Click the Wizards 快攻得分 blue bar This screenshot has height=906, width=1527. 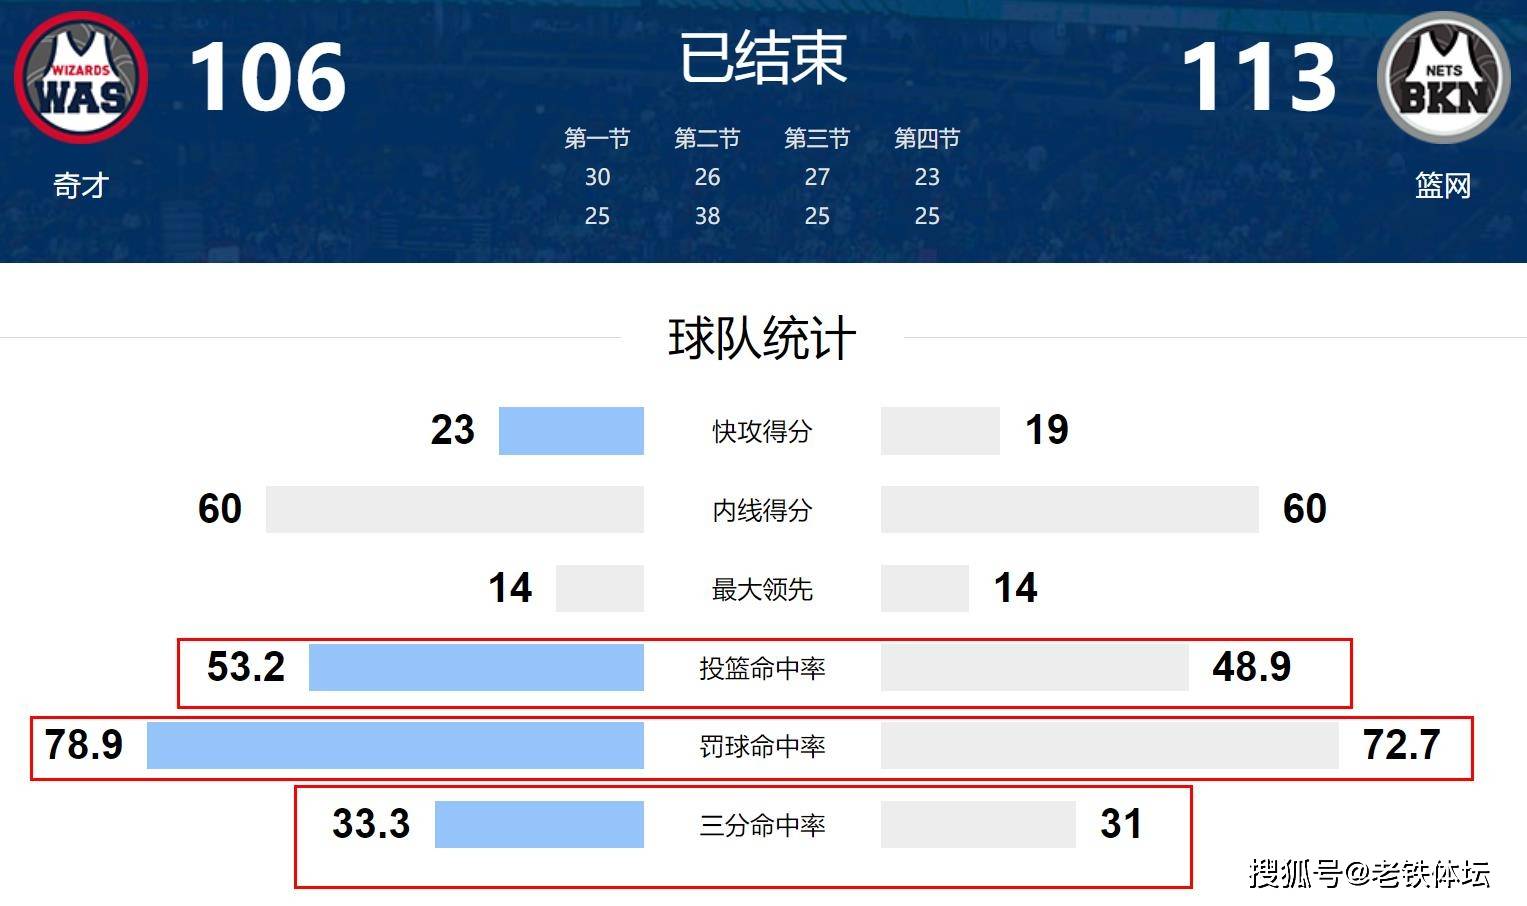click(x=571, y=431)
